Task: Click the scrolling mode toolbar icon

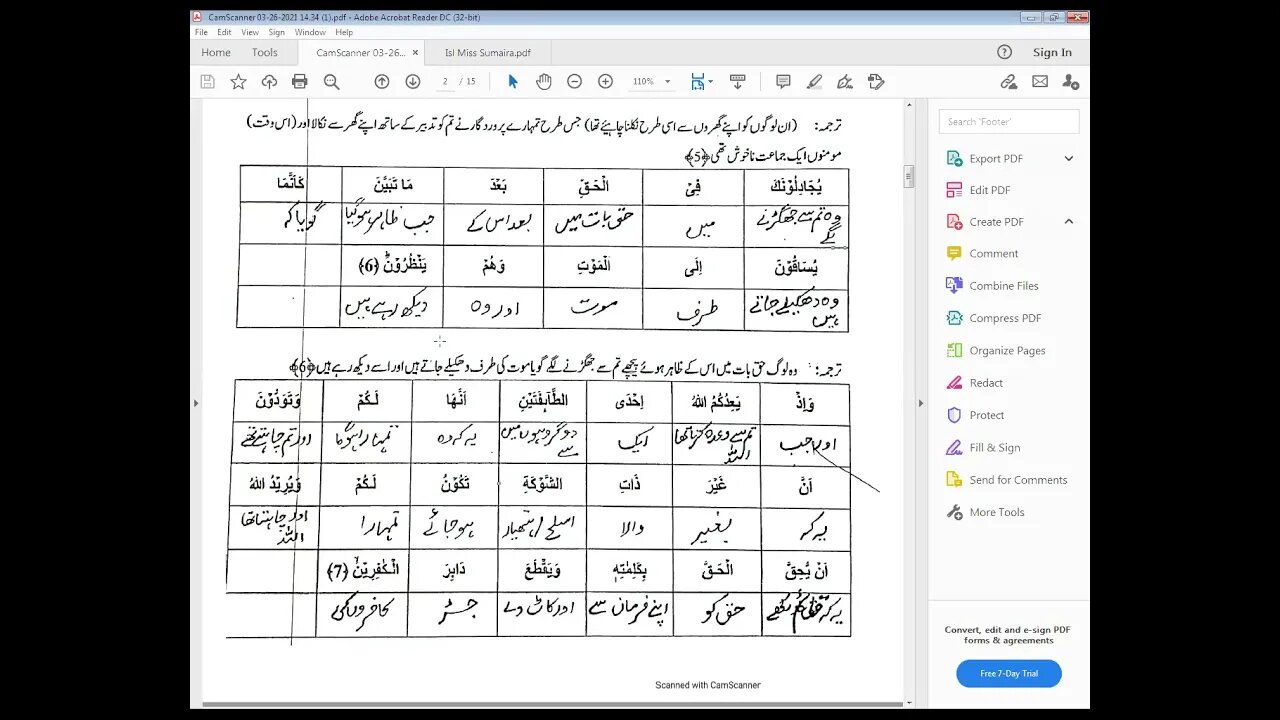Action: (737, 82)
